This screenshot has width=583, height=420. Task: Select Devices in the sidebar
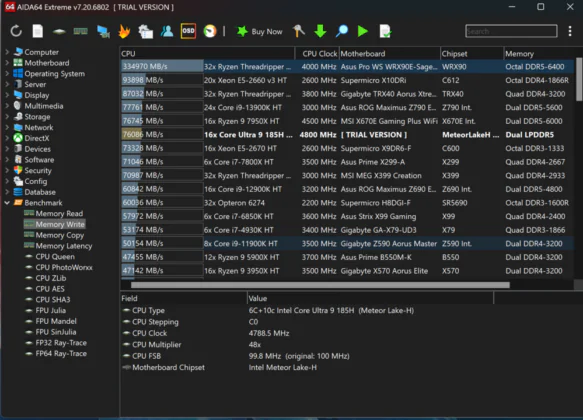click(32, 149)
